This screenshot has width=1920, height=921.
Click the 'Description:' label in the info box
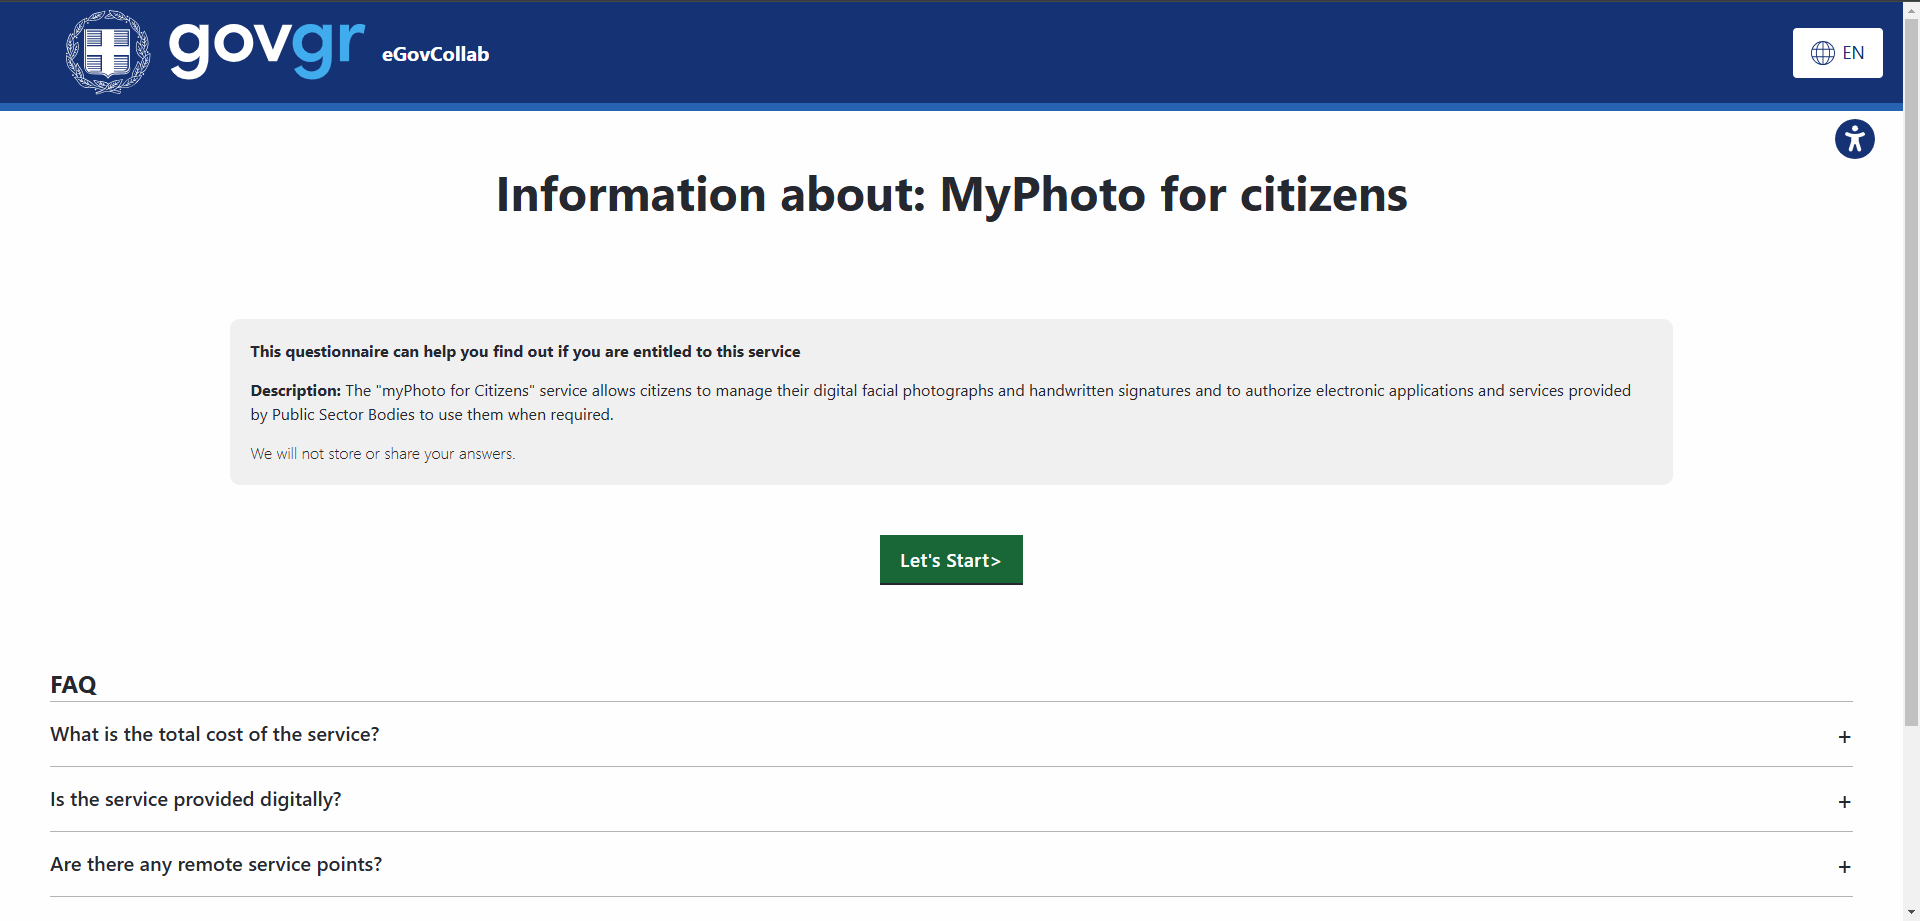[x=296, y=391]
